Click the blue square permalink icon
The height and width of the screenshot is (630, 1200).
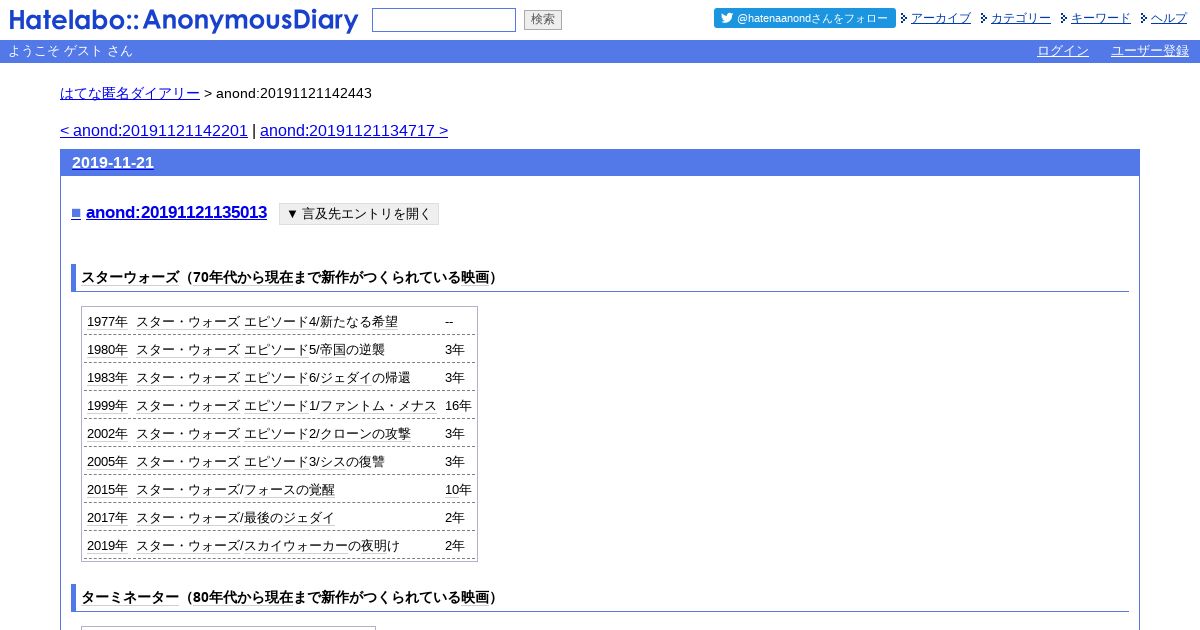pyautogui.click(x=76, y=213)
